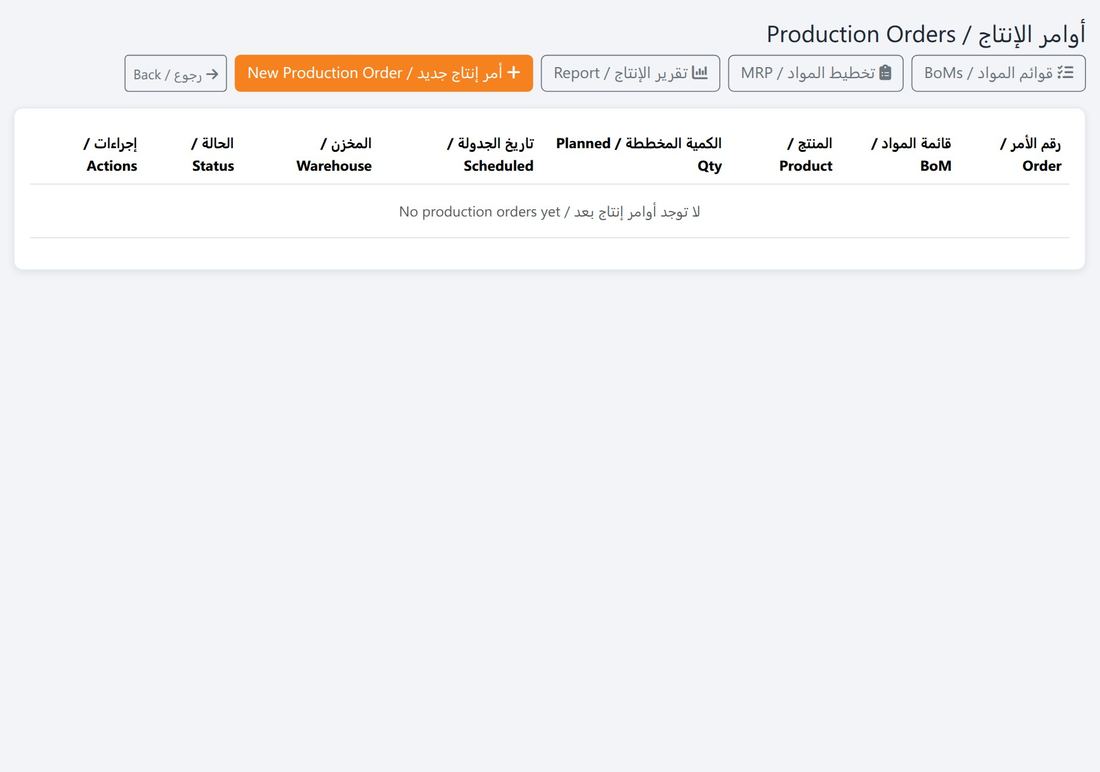Open the BoMs / قوائم المواد page

(998, 73)
